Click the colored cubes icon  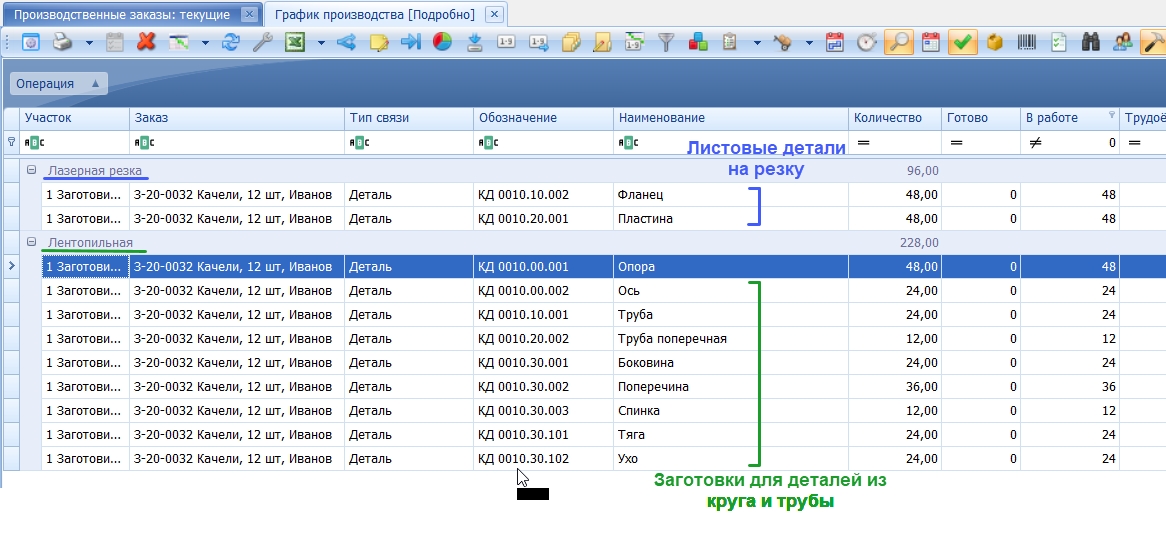(x=698, y=43)
